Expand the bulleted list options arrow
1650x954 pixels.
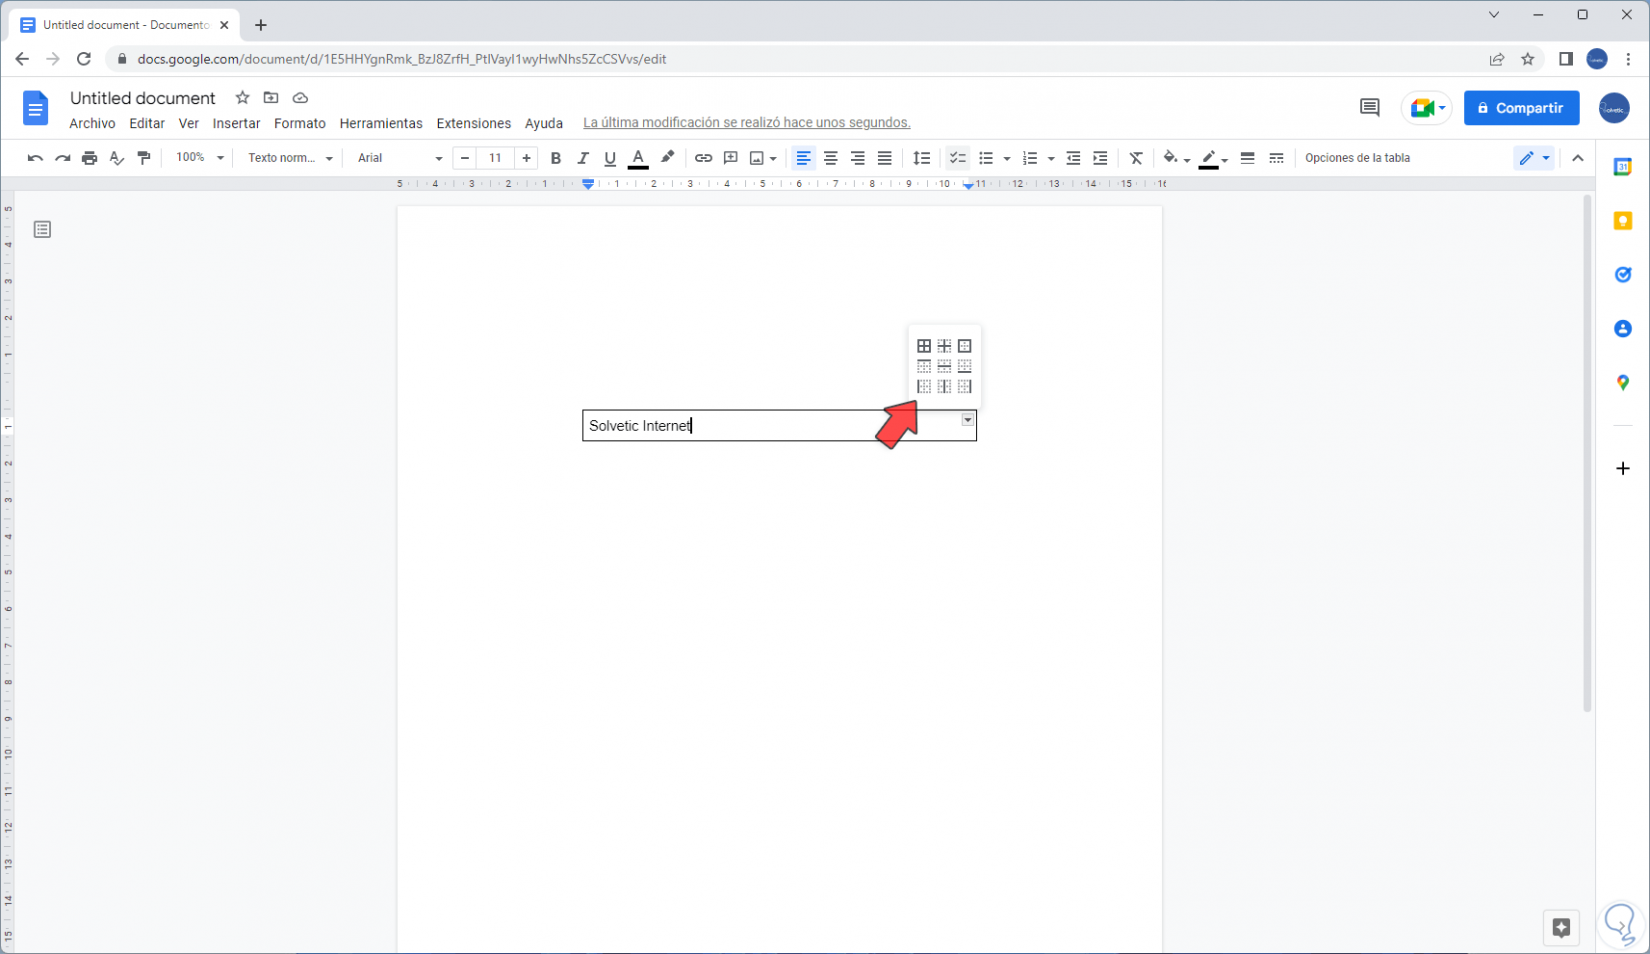point(1007,158)
